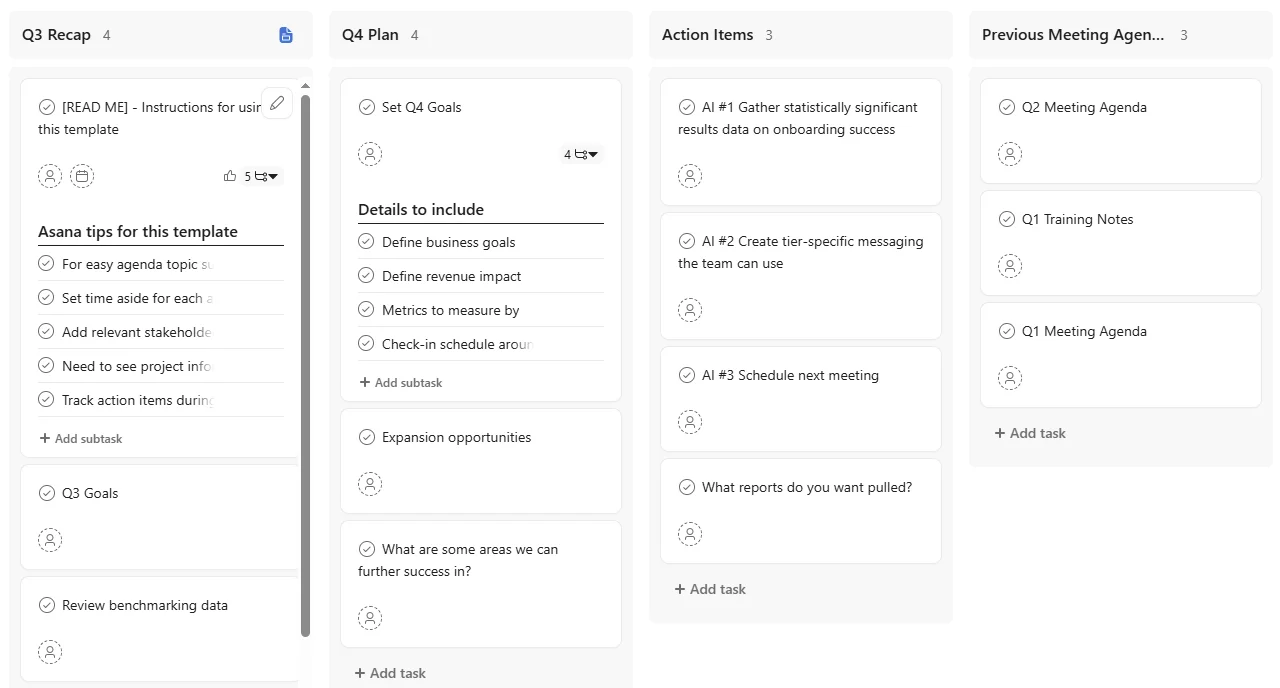The width and height of the screenshot is (1280, 688).
Task: Click Add subtask under Details to include
Action: pyautogui.click(x=400, y=382)
